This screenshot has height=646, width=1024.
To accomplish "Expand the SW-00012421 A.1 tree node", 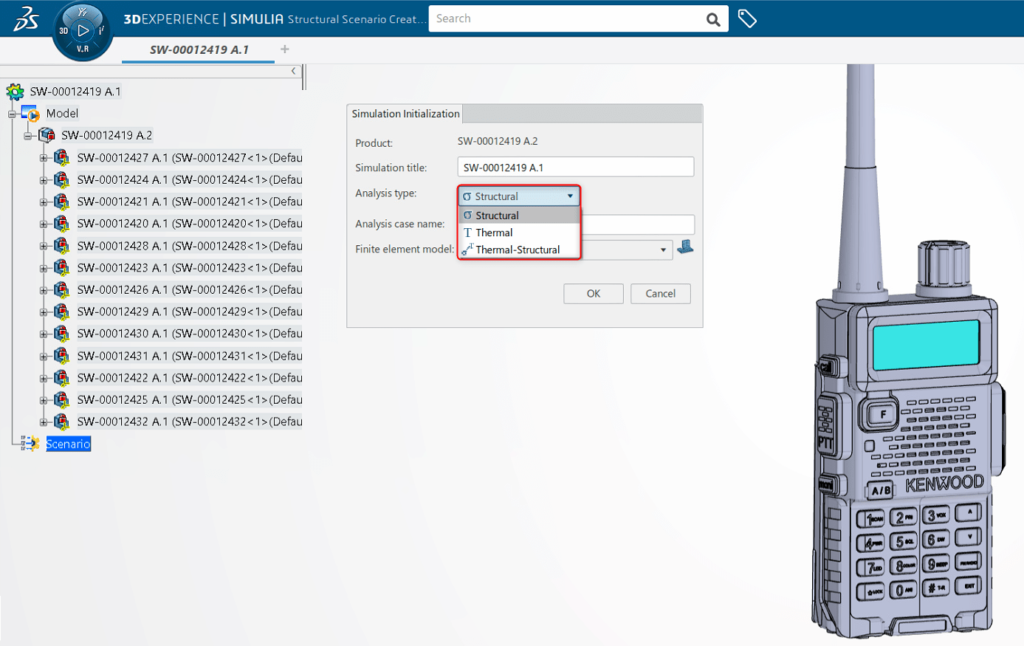I will (44, 202).
